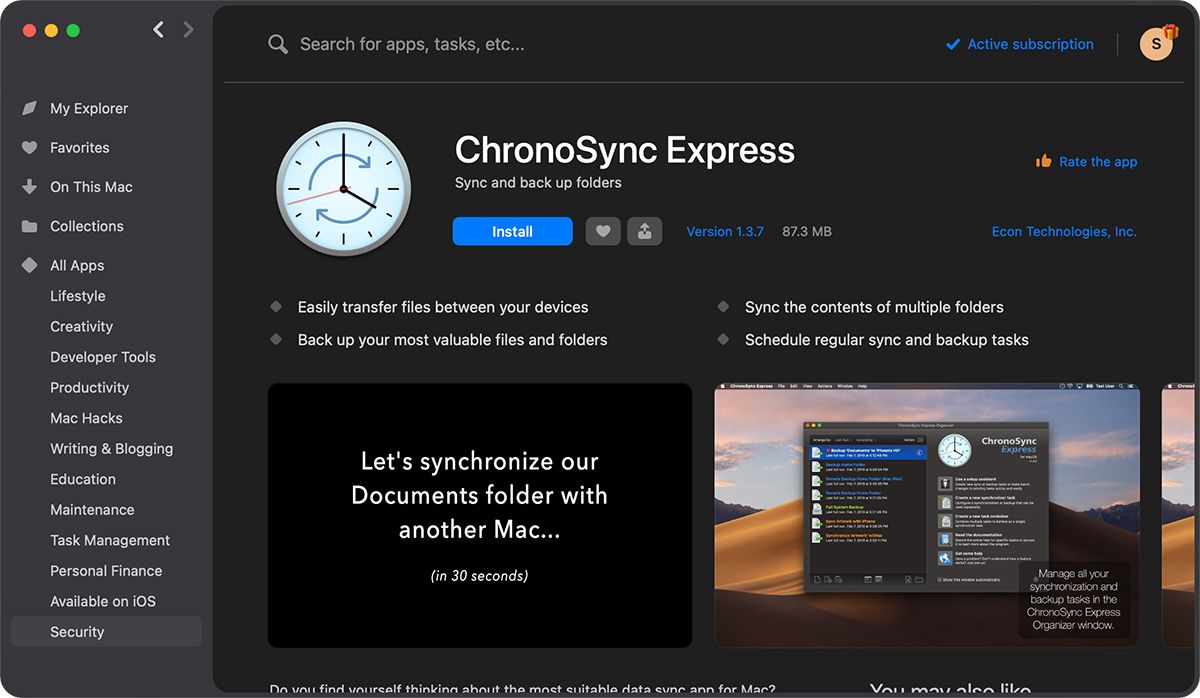Open the user avatar S profile
The width and height of the screenshot is (1200, 698).
(x=1157, y=44)
